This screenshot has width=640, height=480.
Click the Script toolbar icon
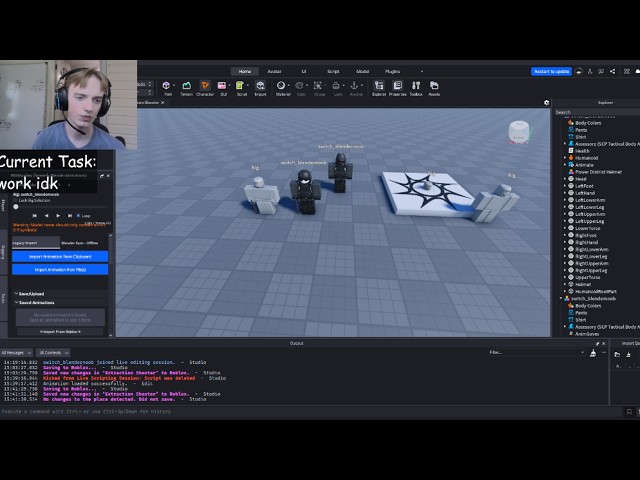pos(240,85)
